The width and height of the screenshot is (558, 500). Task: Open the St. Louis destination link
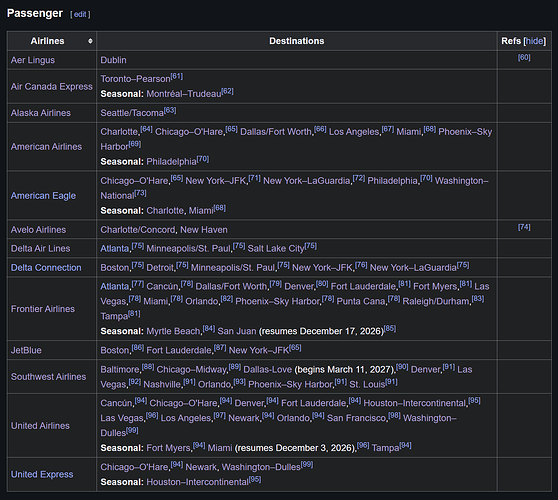tap(367, 384)
